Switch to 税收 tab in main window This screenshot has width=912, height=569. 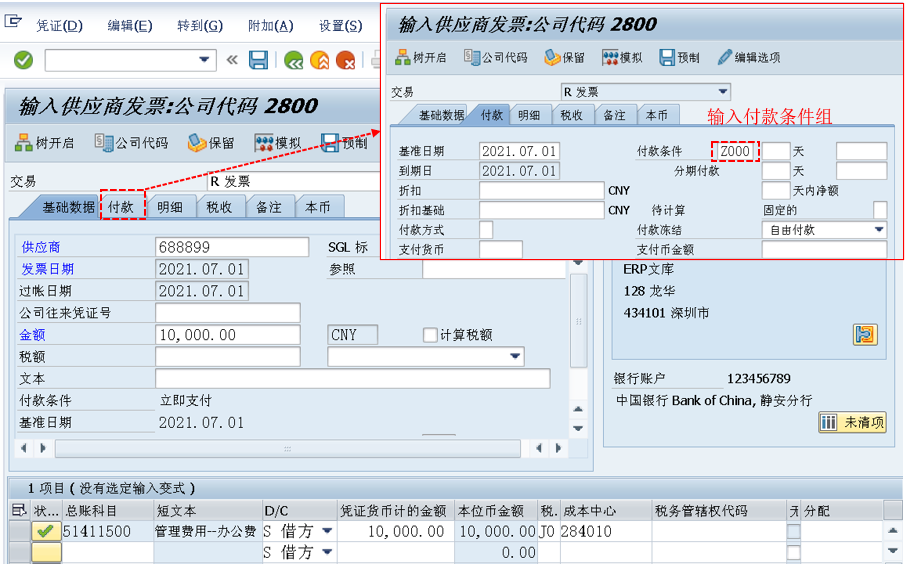[x=219, y=207]
